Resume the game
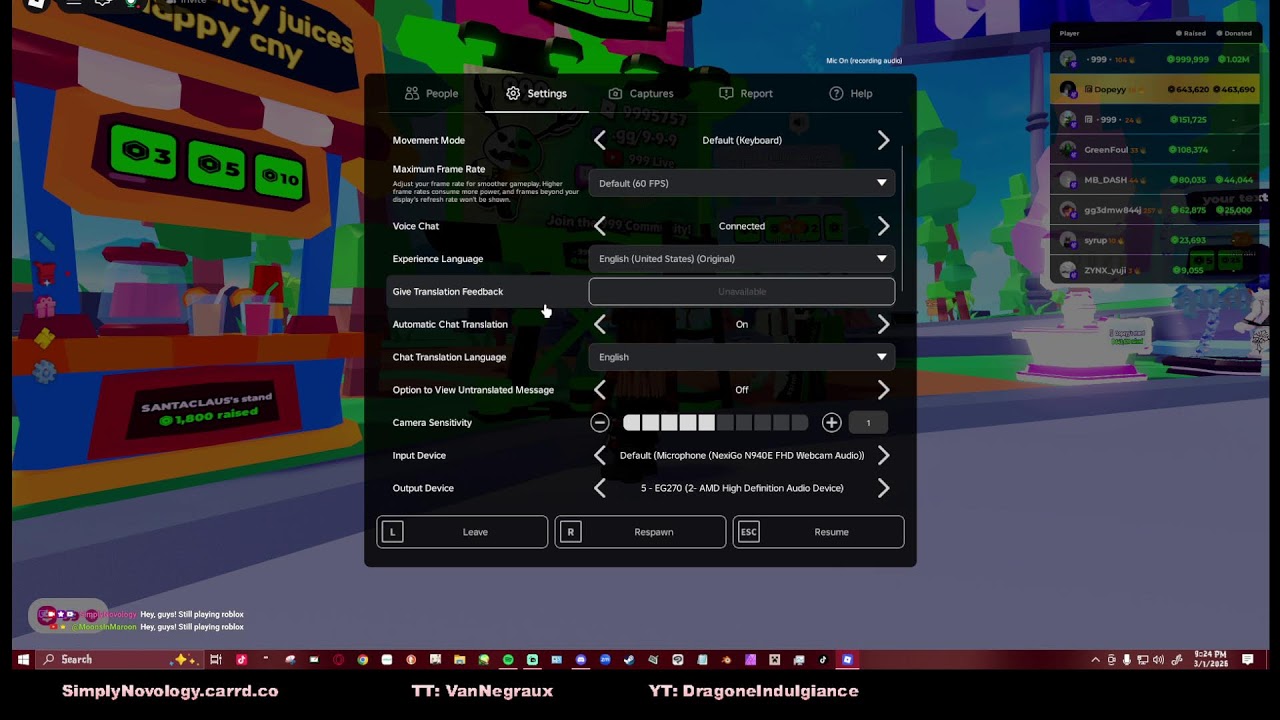1280x720 pixels. click(818, 532)
